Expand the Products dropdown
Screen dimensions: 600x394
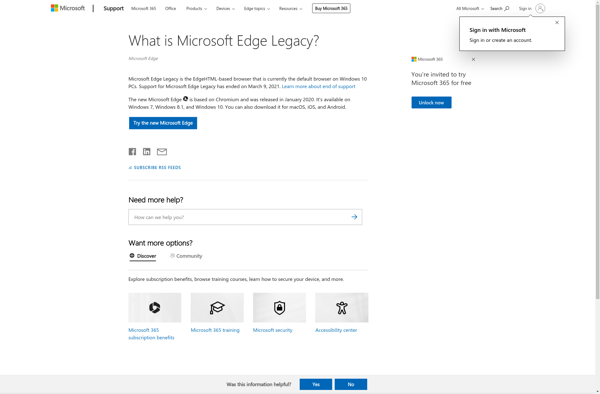(x=196, y=8)
